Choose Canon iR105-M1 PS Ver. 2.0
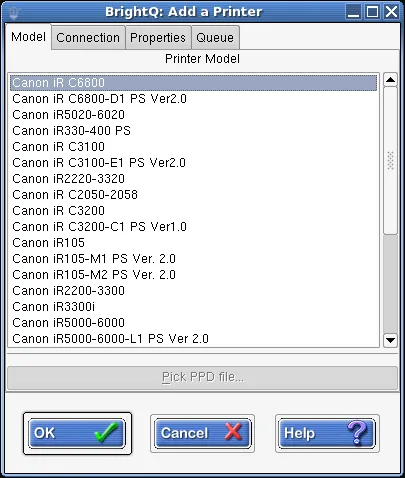Image resolution: width=405 pixels, height=478 pixels. pyautogui.click(x=194, y=259)
